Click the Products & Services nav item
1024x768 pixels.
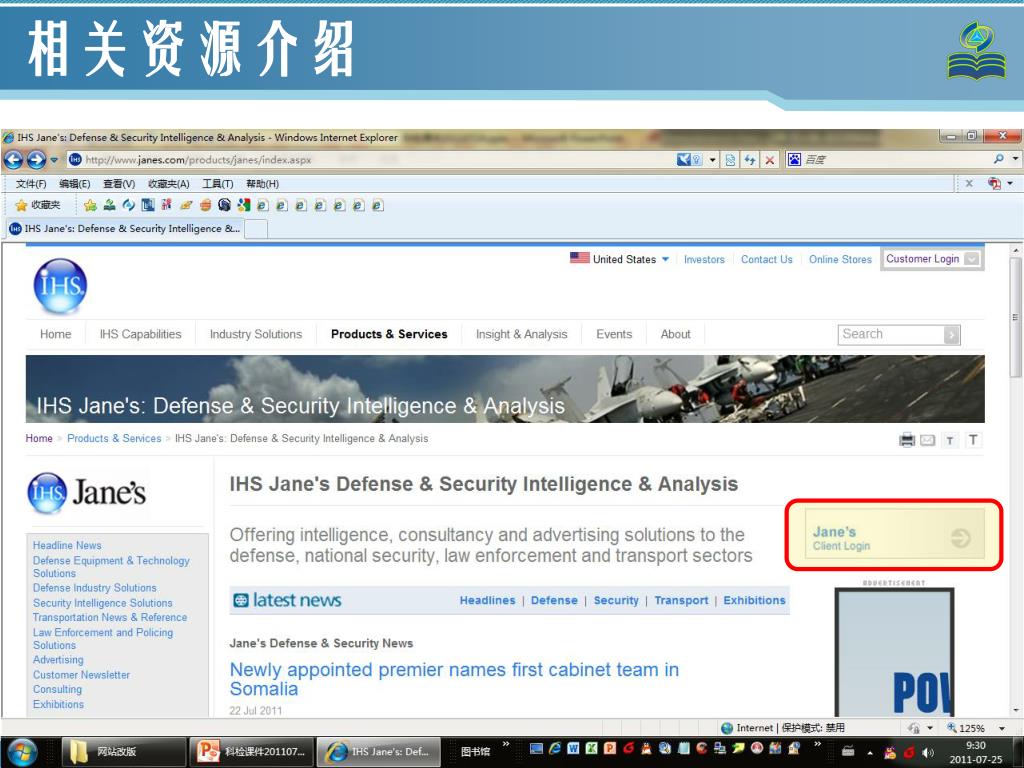[x=389, y=334]
